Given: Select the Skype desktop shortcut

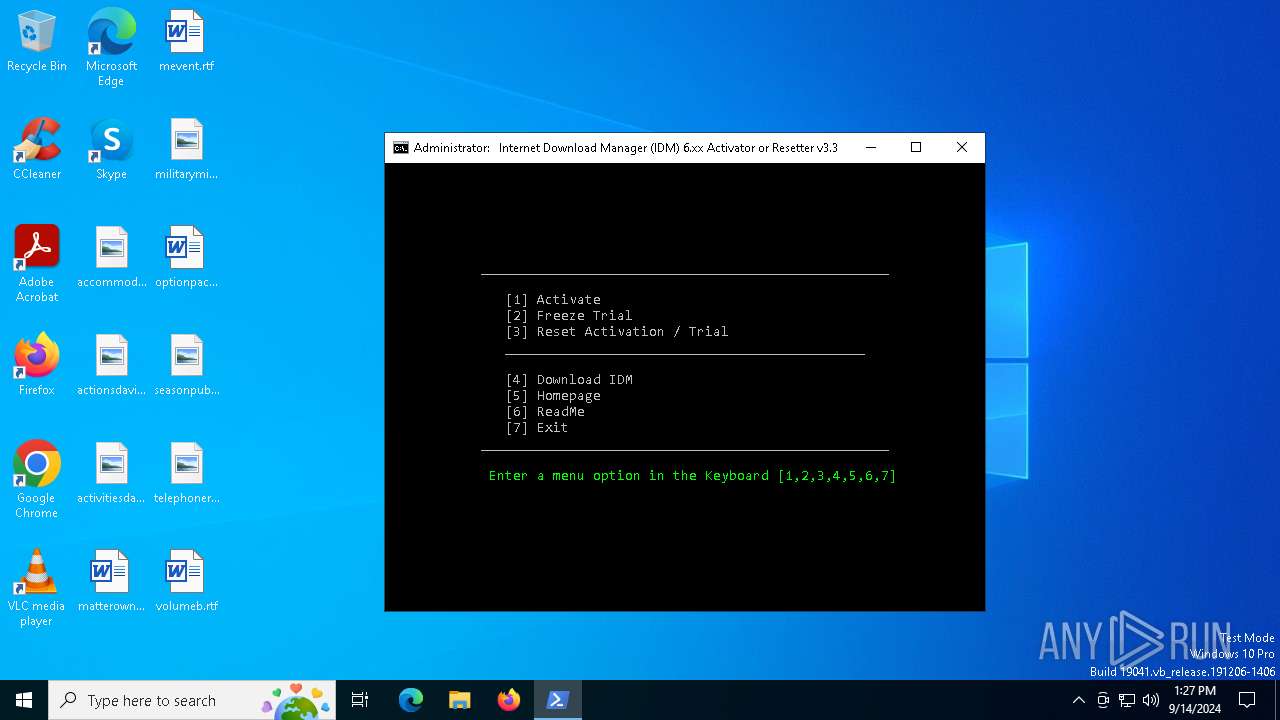Looking at the screenshot, I should click(111, 150).
